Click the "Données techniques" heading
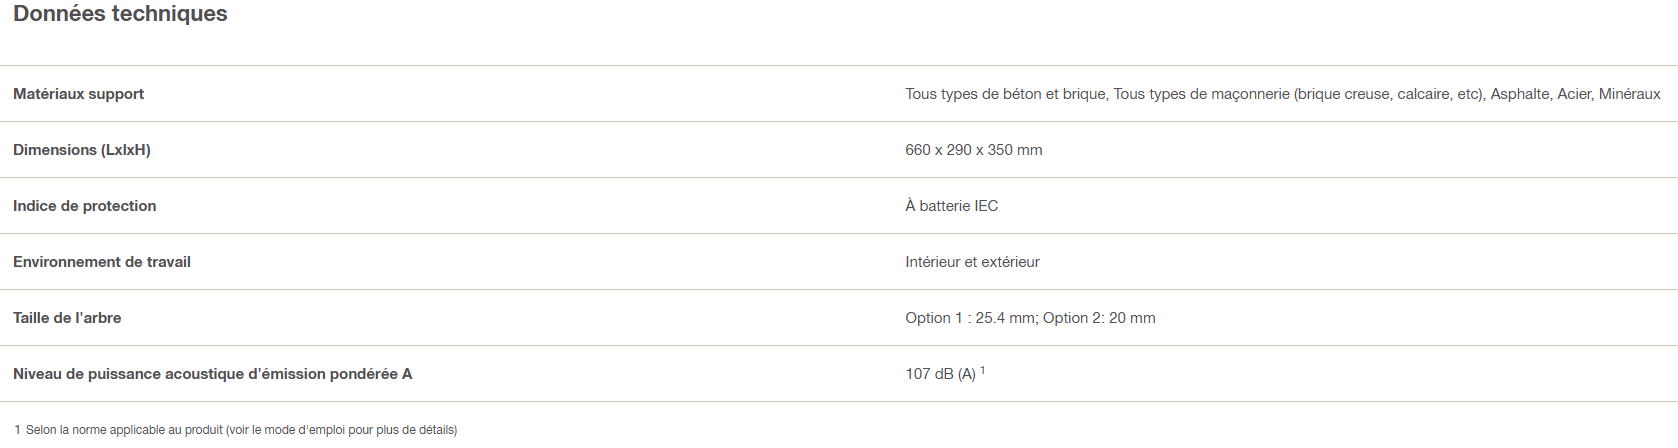The width and height of the screenshot is (1678, 448). [x=120, y=14]
